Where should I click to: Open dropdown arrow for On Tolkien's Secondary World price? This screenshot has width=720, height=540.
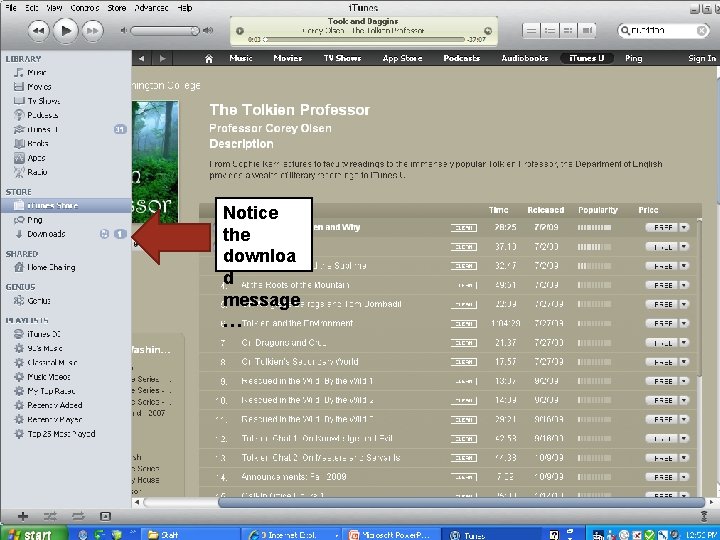click(684, 362)
